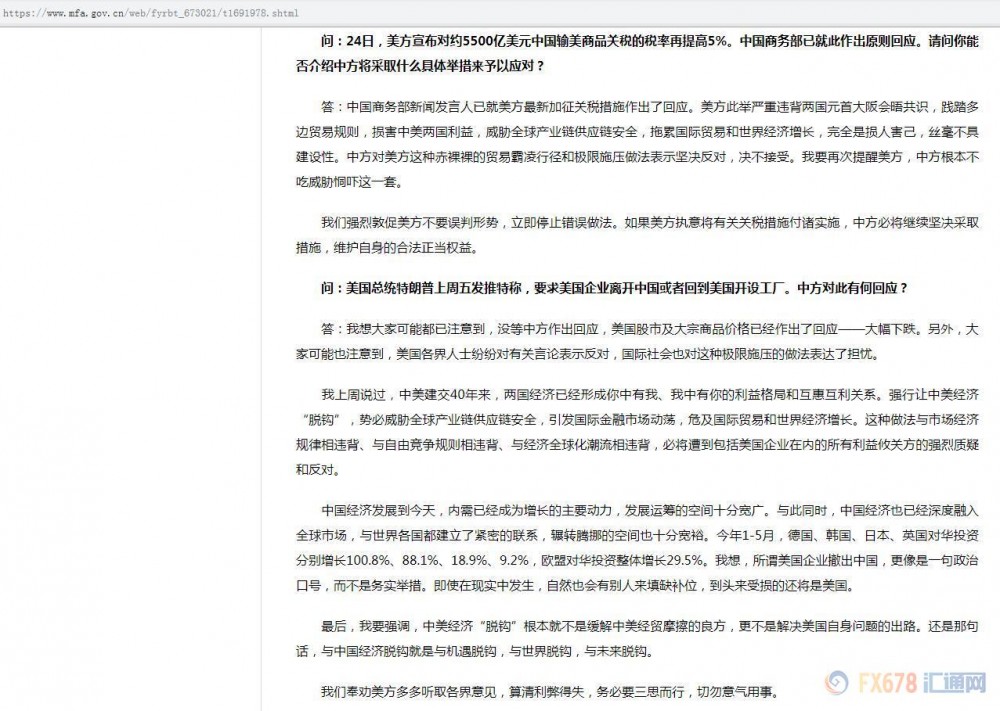1000x711 pixels.
Task: Click the line starting '口号，而不是务实举措'
Action: 575,585
